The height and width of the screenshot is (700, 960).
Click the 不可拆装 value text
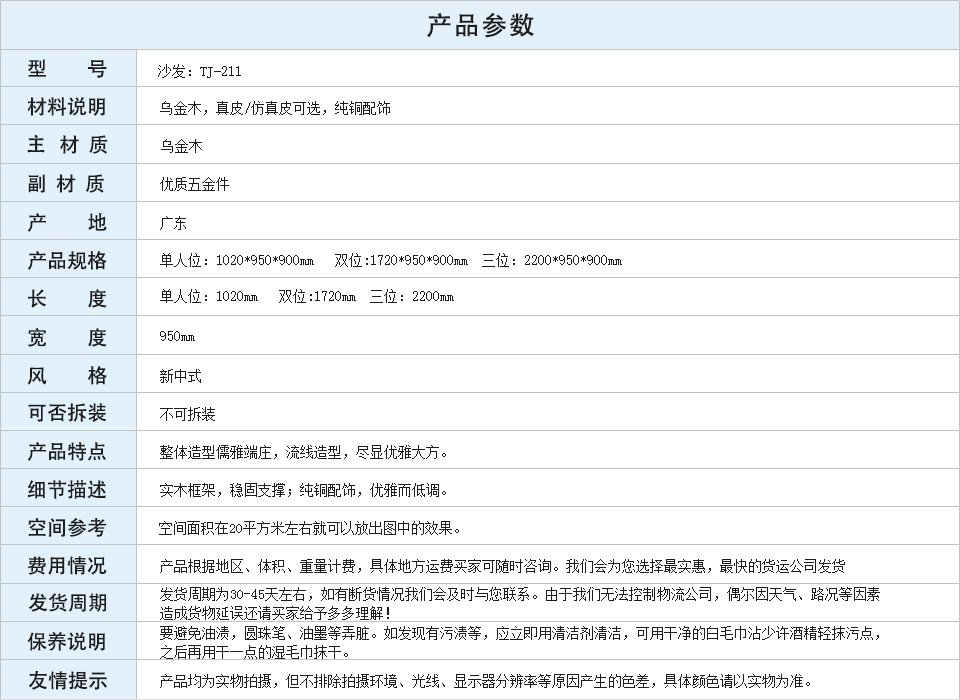click(187, 414)
